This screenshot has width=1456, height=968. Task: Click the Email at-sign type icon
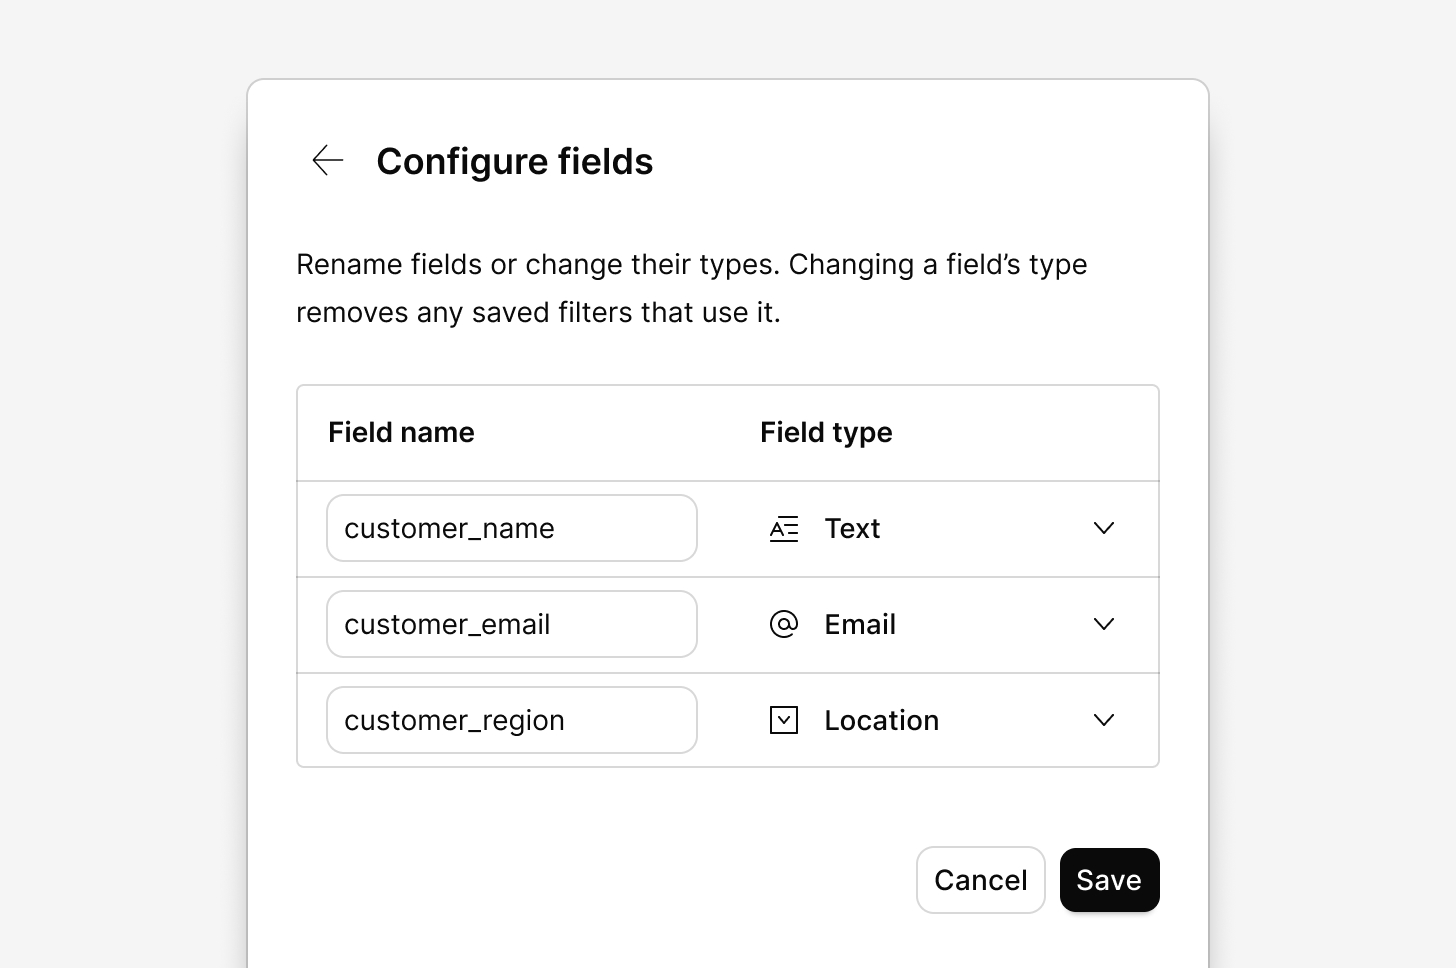coord(784,624)
